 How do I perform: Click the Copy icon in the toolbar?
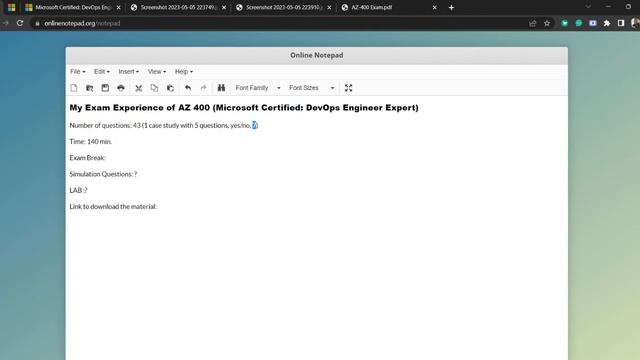coord(154,88)
